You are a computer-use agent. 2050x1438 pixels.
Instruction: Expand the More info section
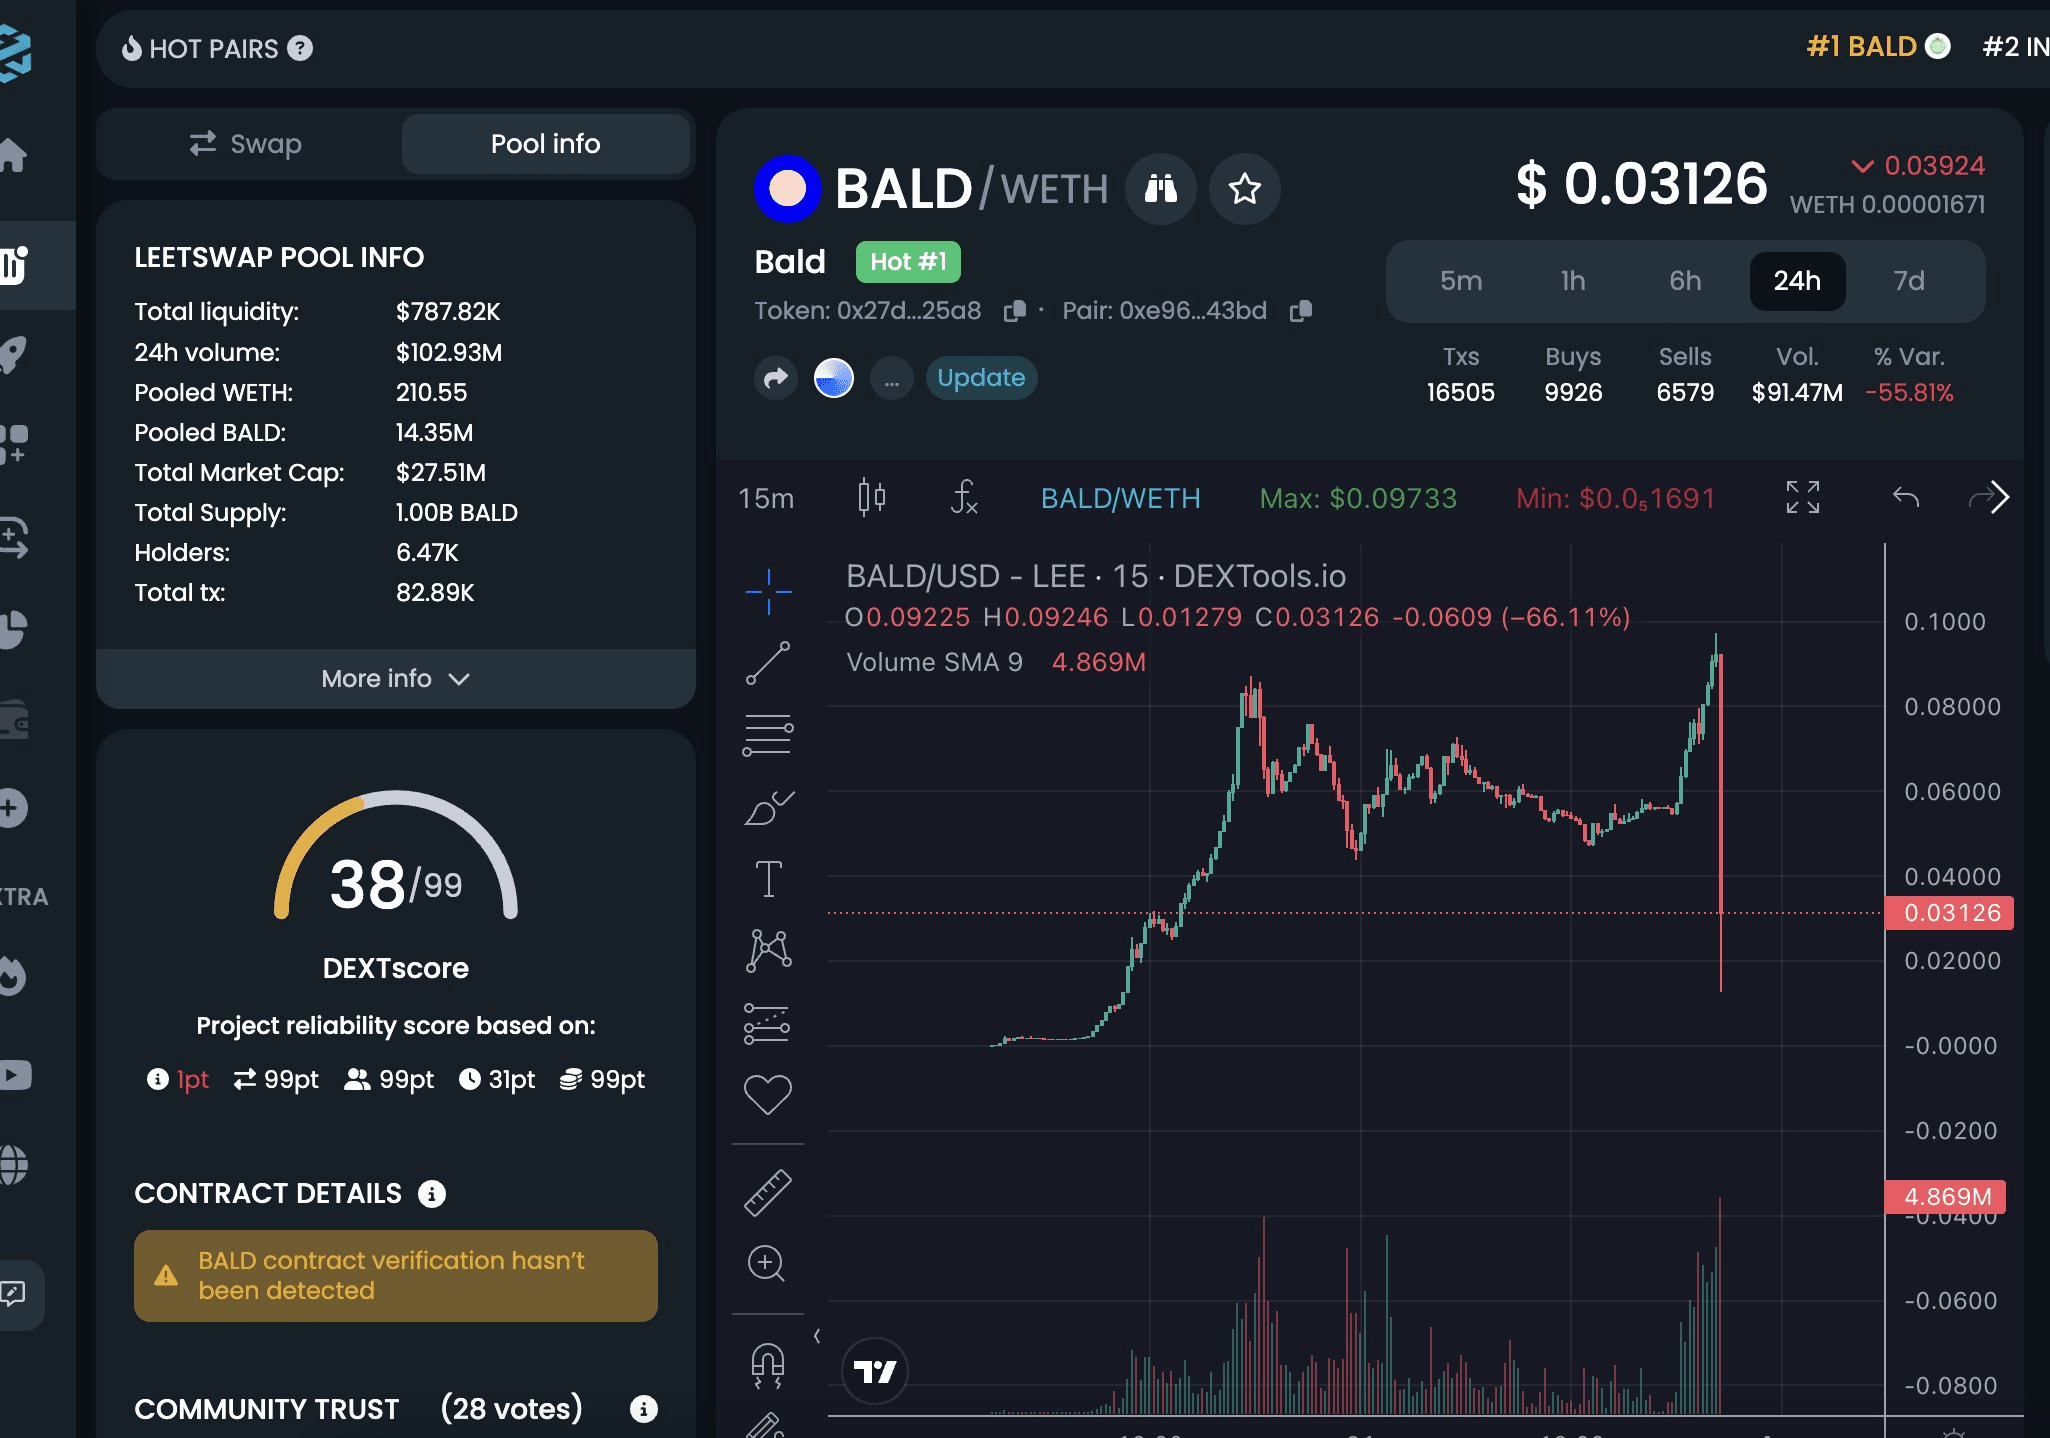click(395, 678)
